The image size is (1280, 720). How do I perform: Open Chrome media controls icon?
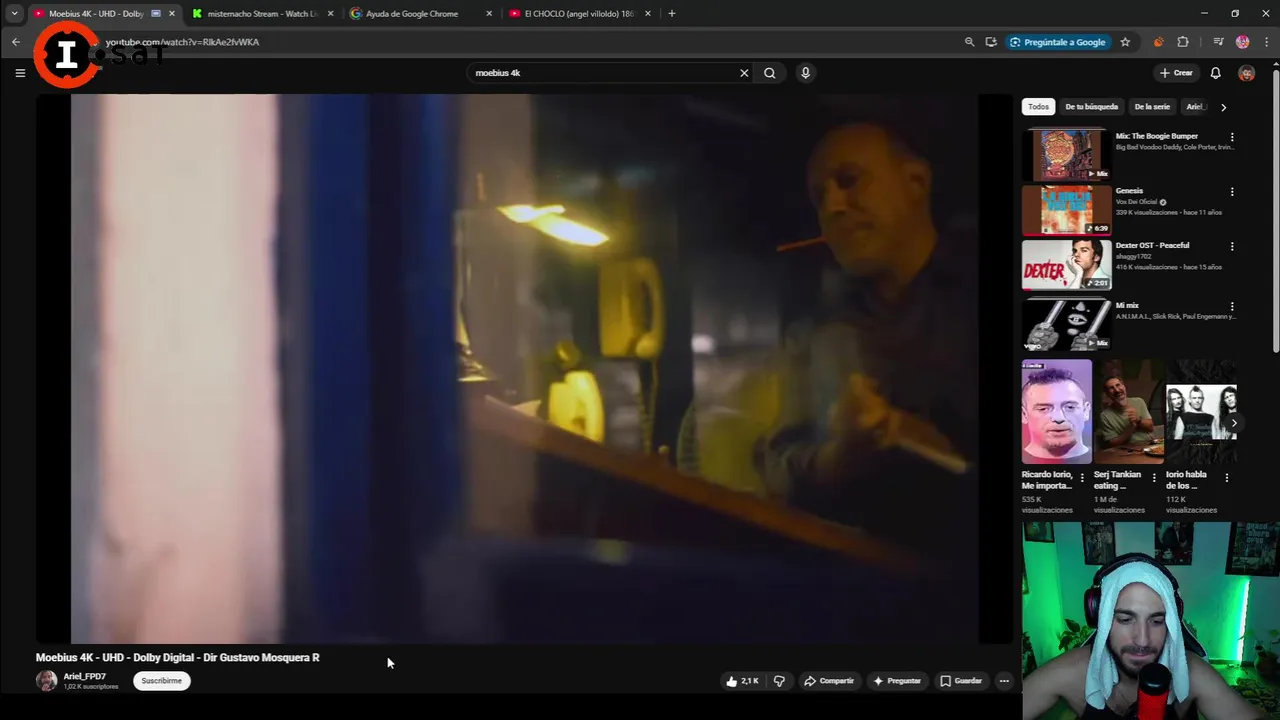tap(1218, 42)
